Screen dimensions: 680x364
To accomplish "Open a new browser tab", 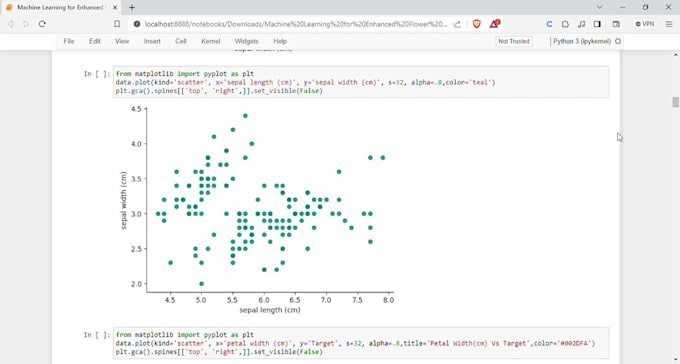I will pos(132,7).
